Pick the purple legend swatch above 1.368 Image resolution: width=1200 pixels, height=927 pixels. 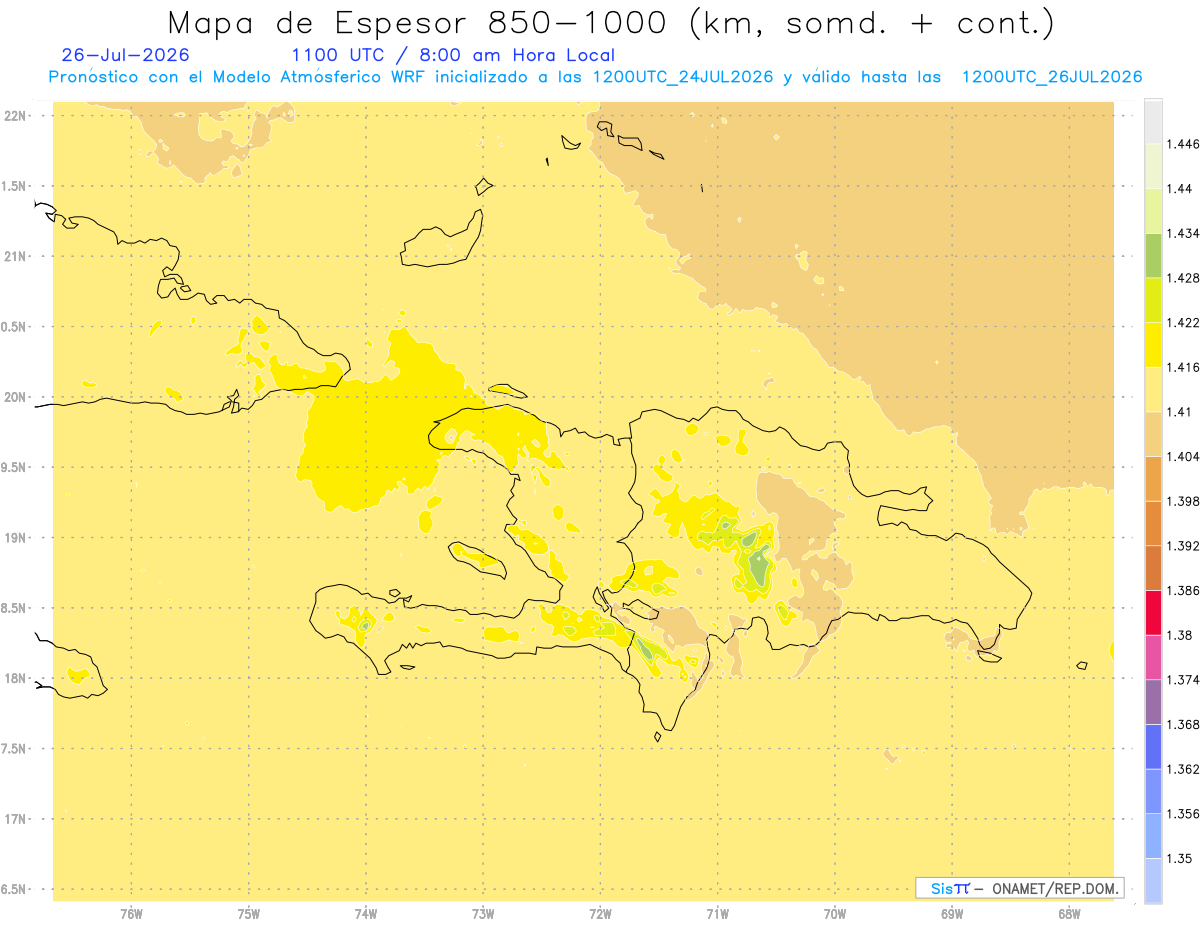point(1153,701)
